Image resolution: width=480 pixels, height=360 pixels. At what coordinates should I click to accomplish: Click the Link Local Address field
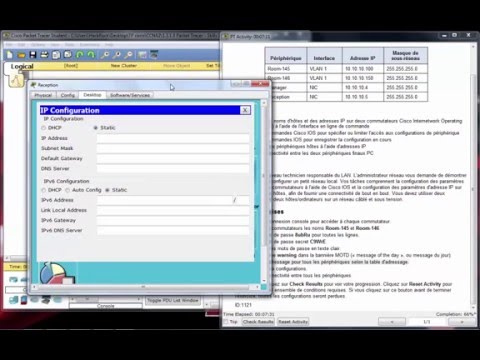(x=173, y=210)
